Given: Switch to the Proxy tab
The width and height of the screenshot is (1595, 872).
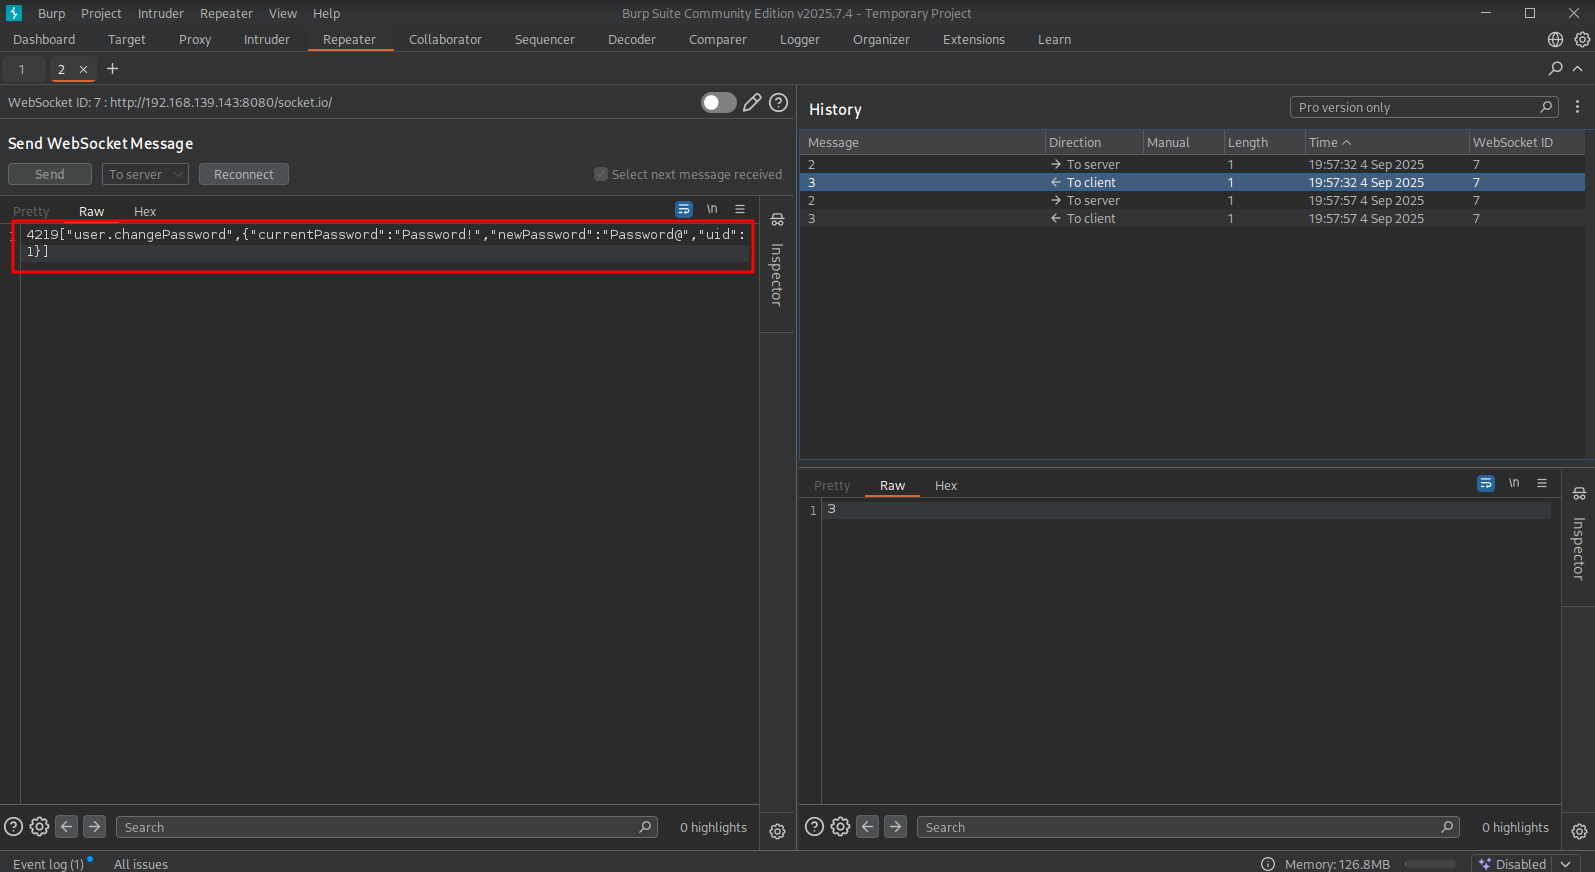Looking at the screenshot, I should tap(195, 40).
